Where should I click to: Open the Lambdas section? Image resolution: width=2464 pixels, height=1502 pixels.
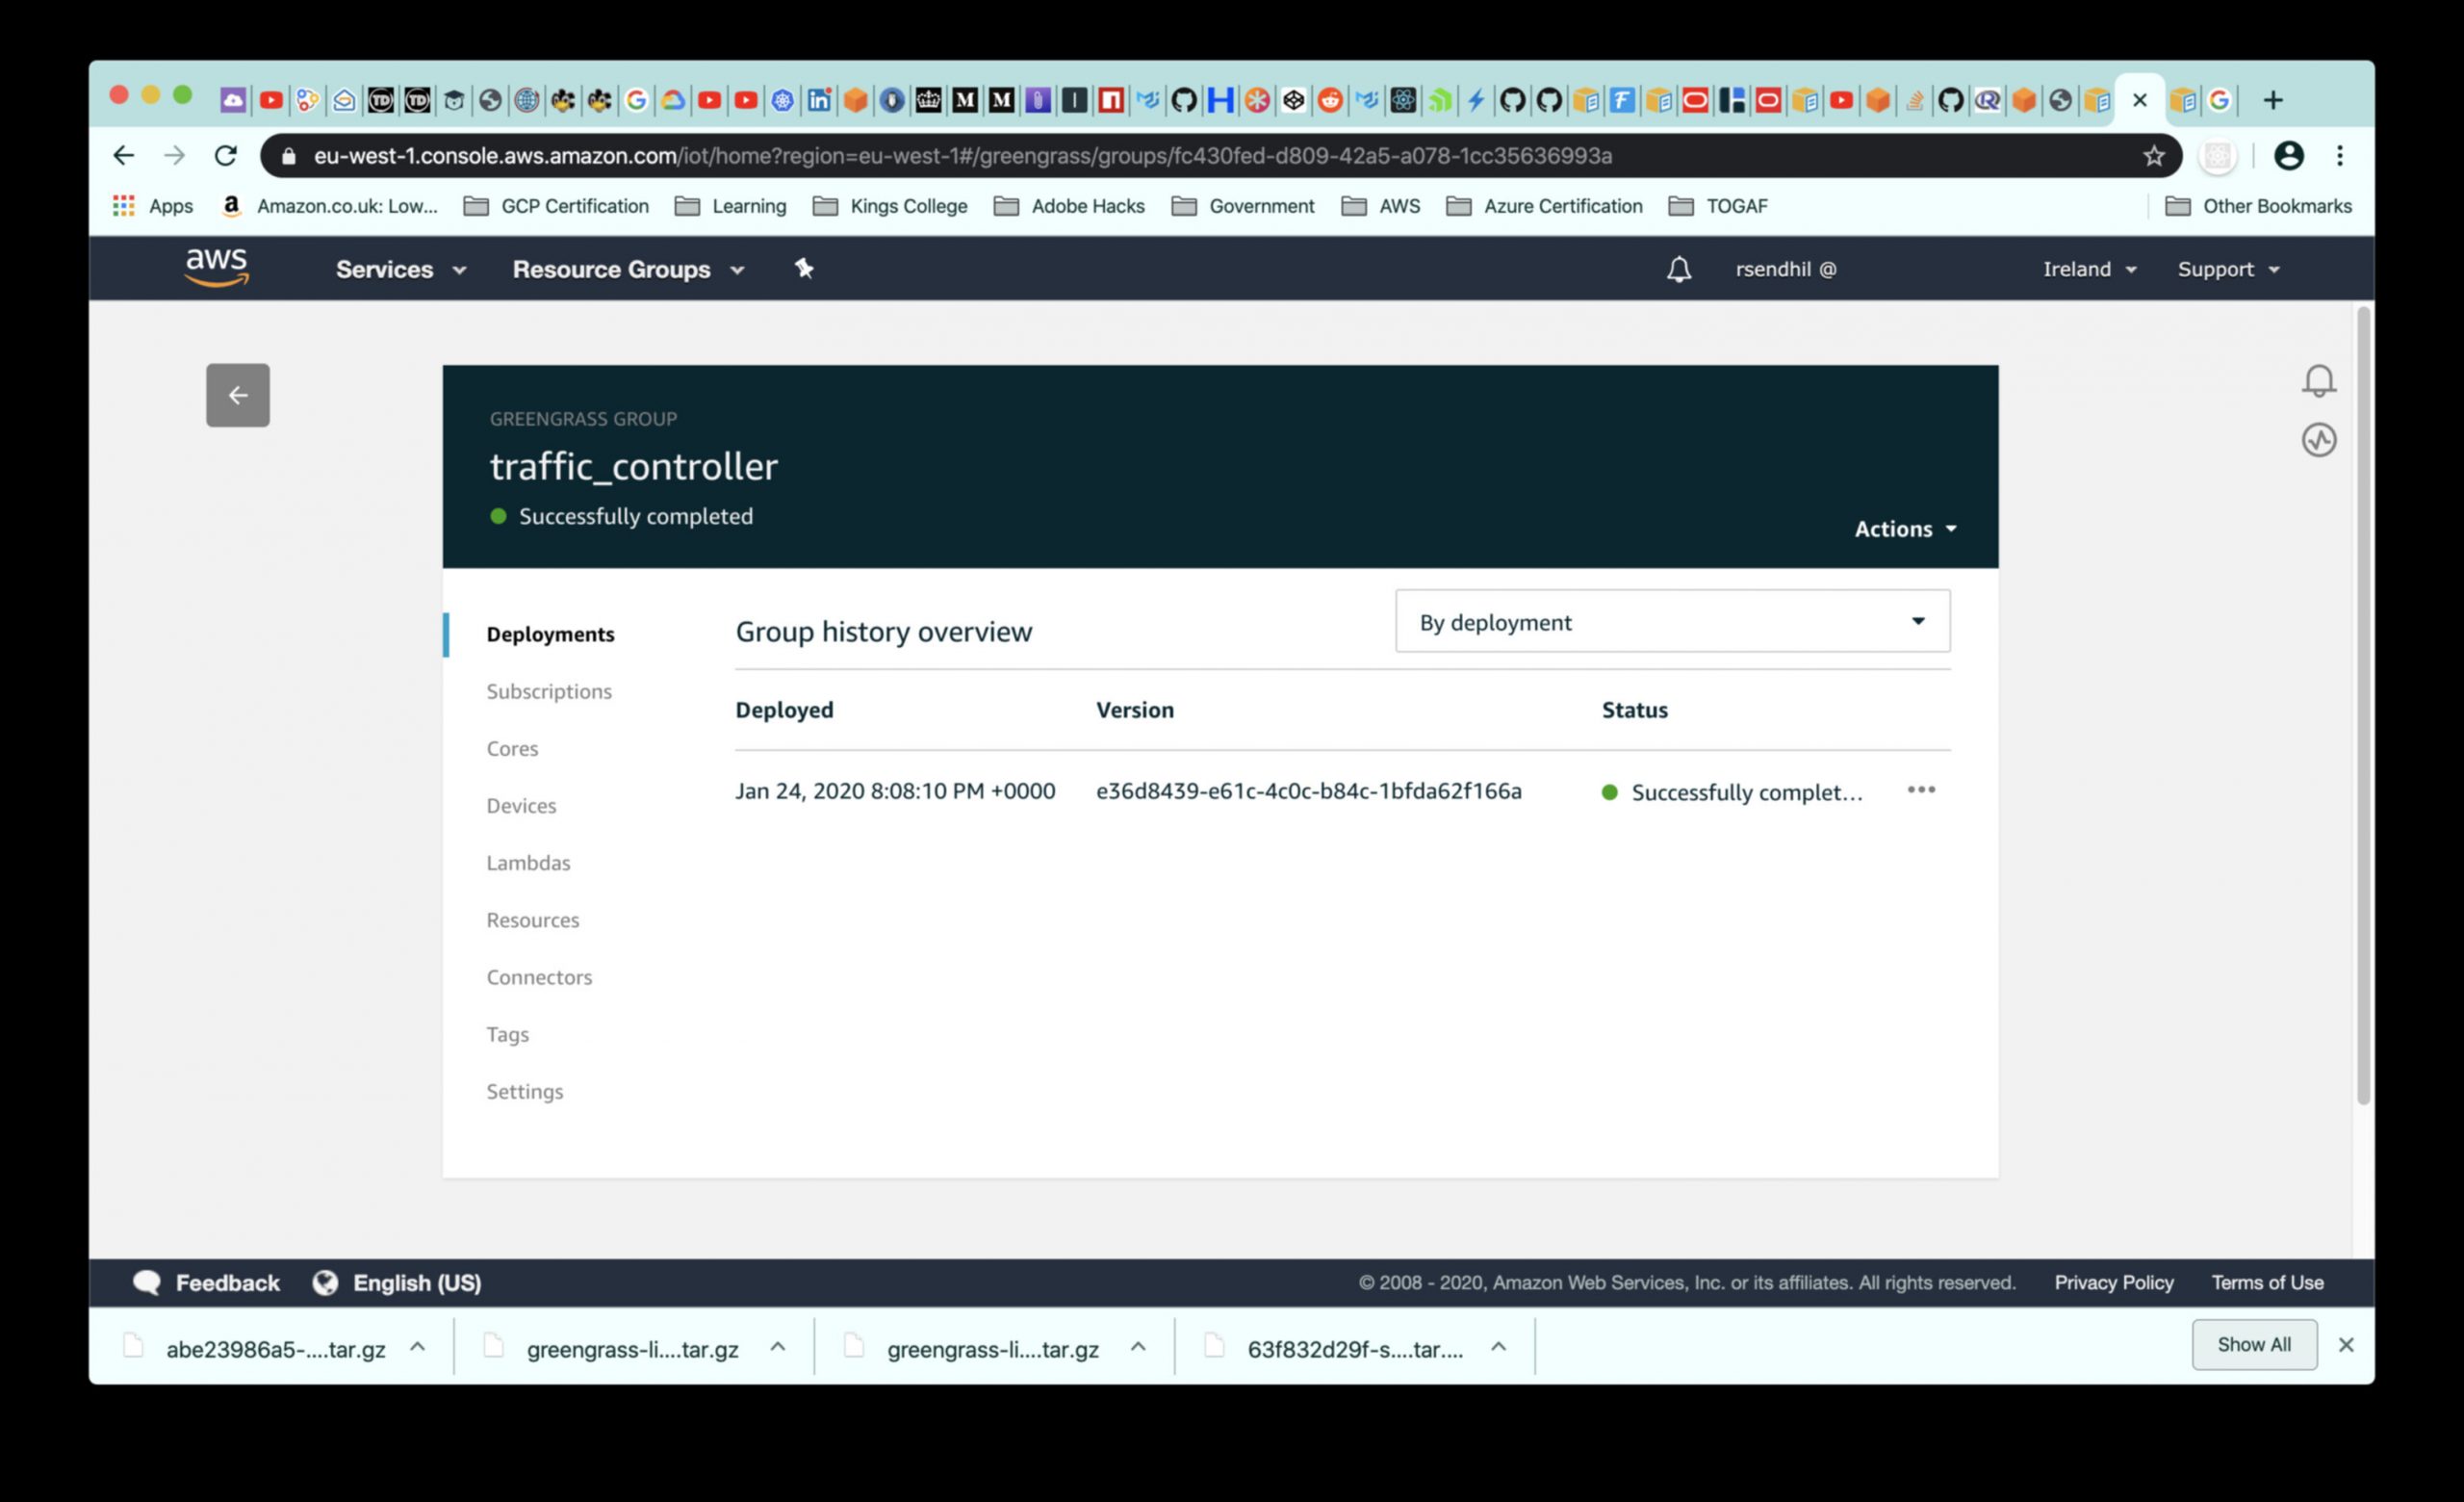click(528, 862)
